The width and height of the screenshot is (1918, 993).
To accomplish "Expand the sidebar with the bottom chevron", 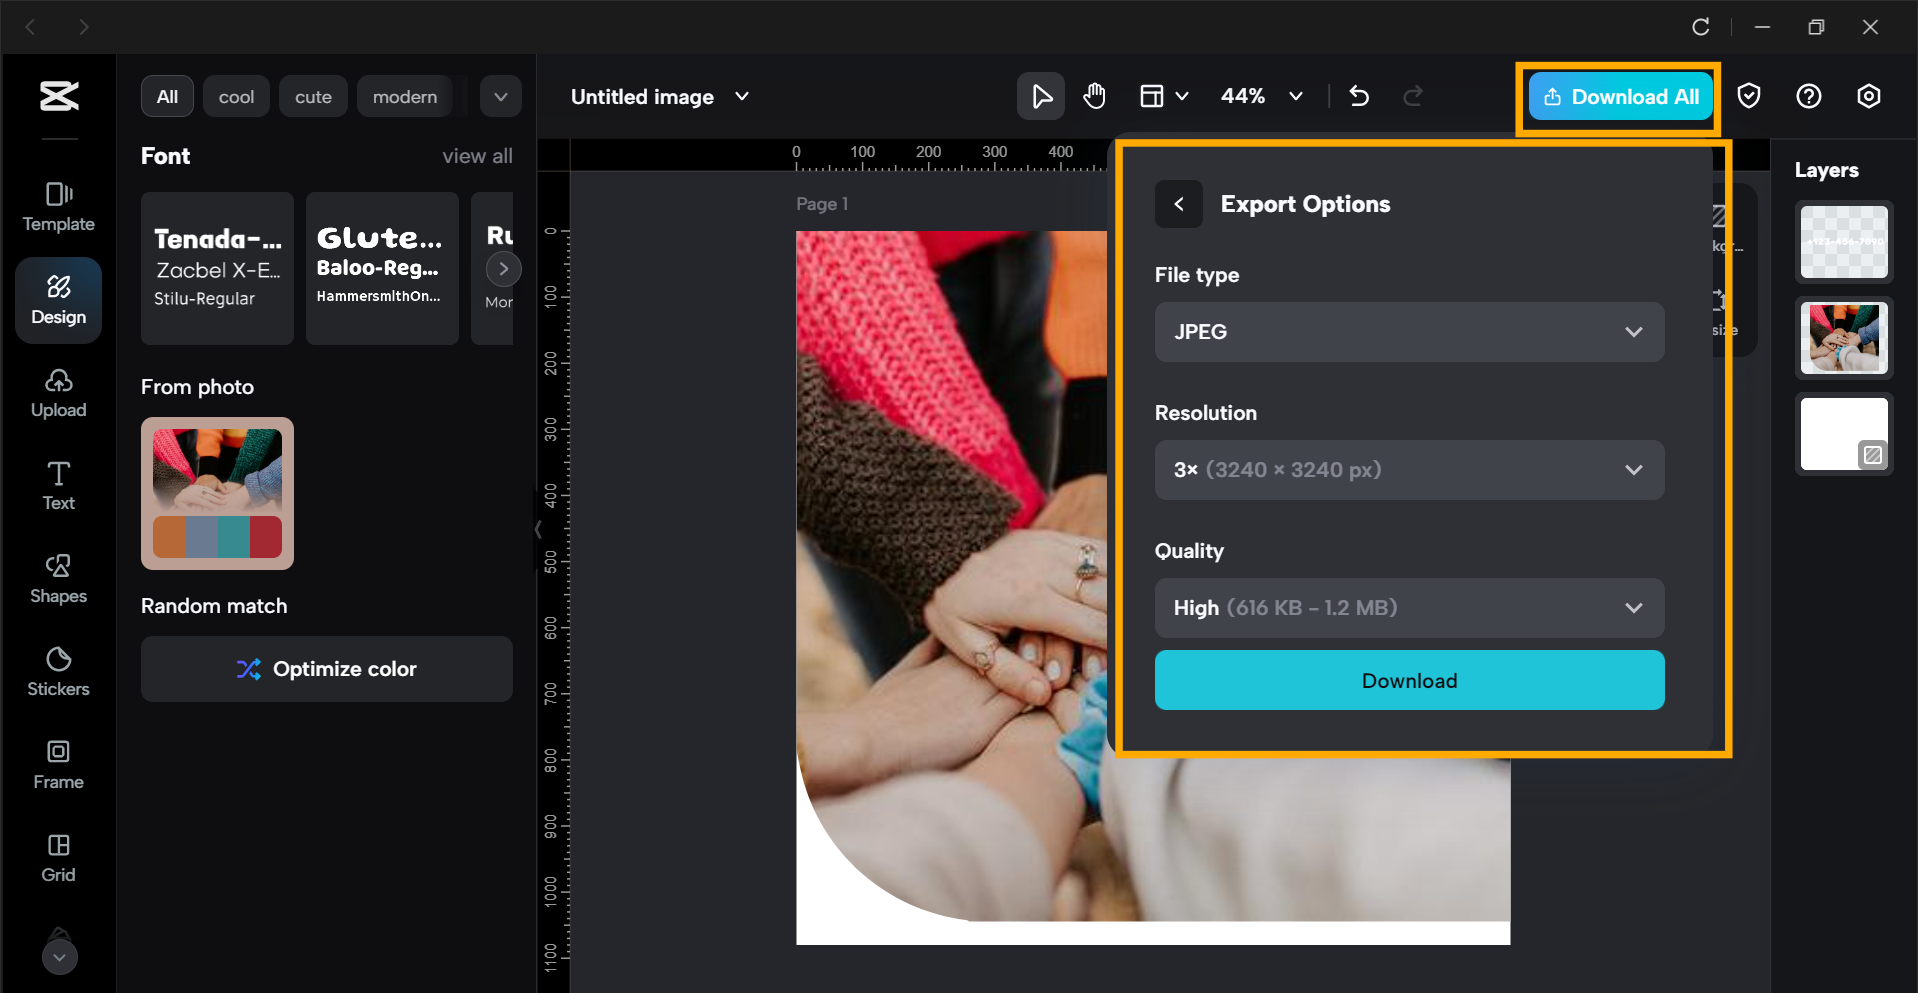I will pyautogui.click(x=59, y=957).
